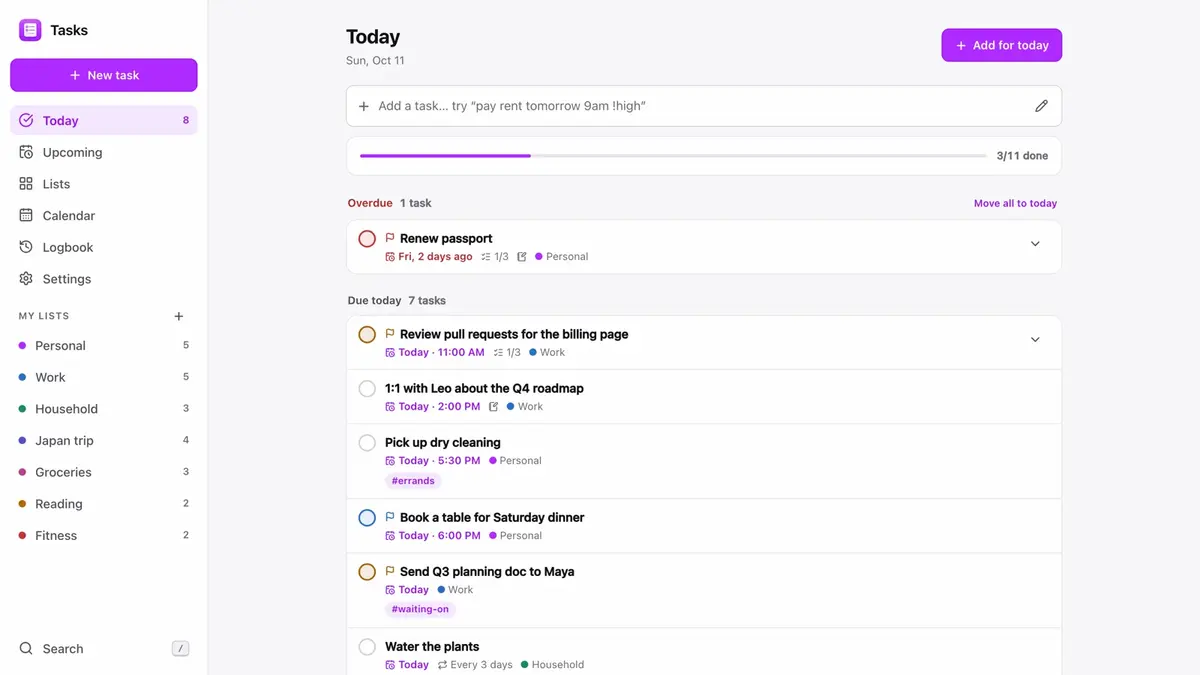Click the repeat icon beside Every 3 days
This screenshot has width=1200, height=675.
442,665
